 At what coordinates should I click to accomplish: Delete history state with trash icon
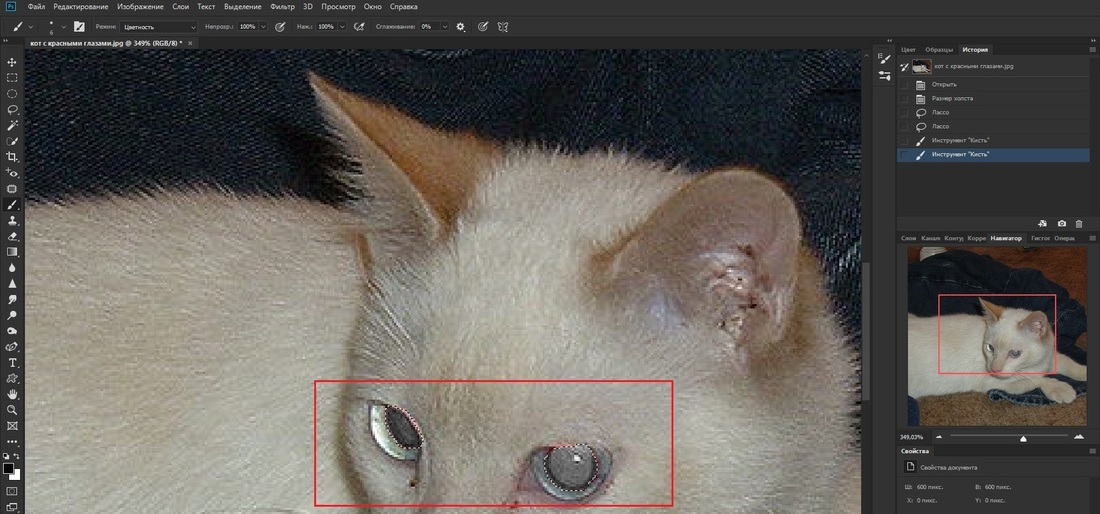pos(1079,223)
